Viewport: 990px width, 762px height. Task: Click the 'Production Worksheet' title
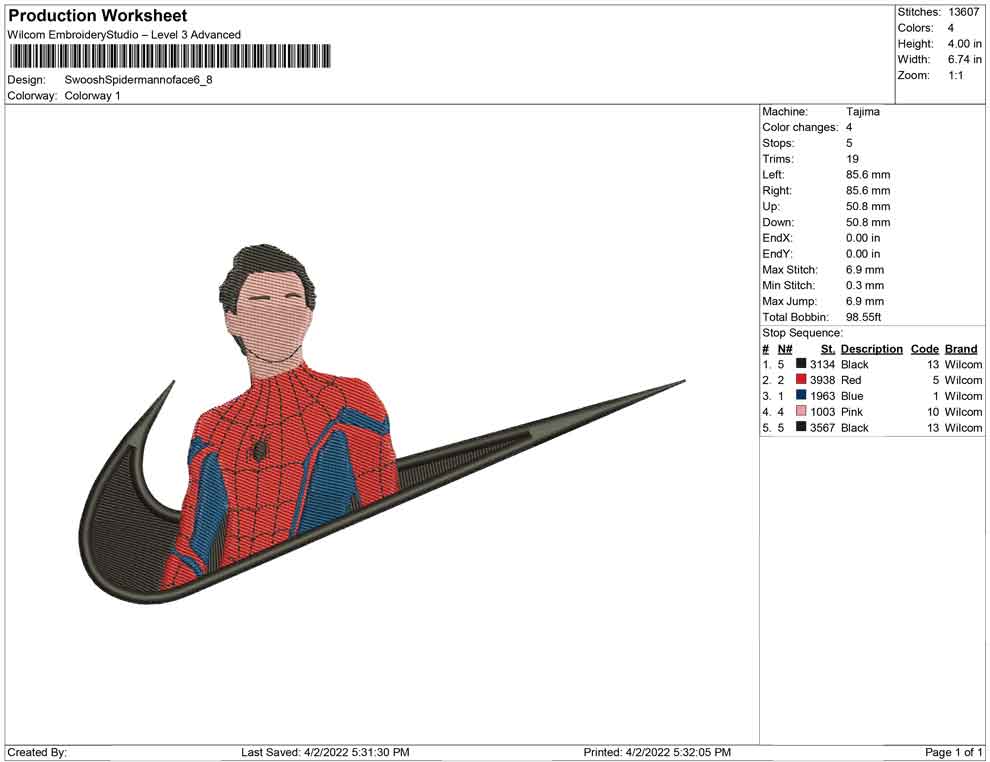[x=98, y=16]
